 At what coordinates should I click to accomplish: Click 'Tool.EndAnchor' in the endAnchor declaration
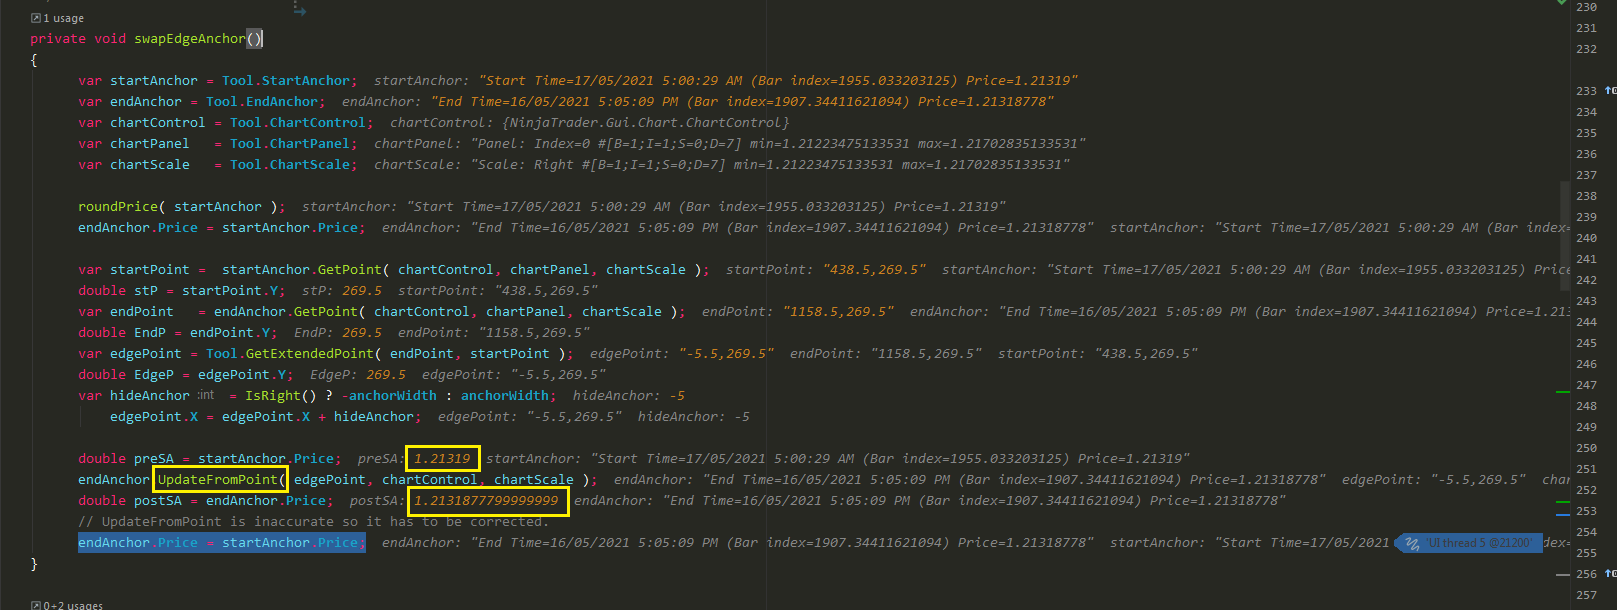click(x=262, y=102)
